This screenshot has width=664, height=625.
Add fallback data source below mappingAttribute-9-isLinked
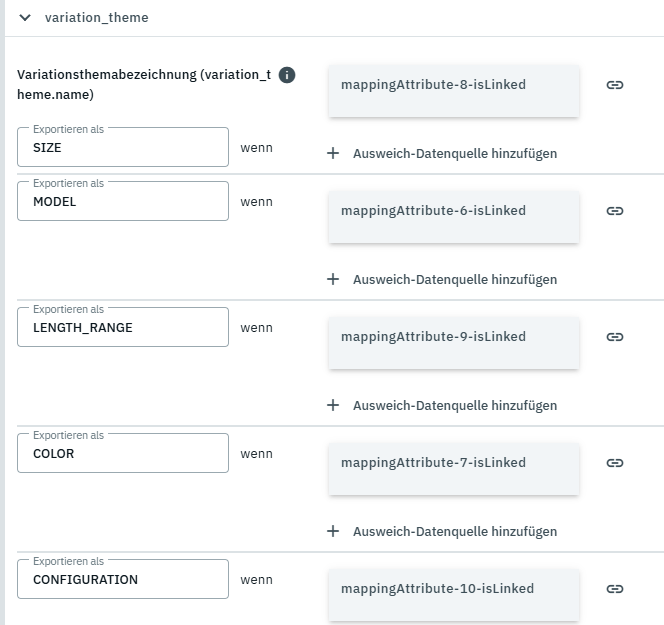[x=443, y=405]
